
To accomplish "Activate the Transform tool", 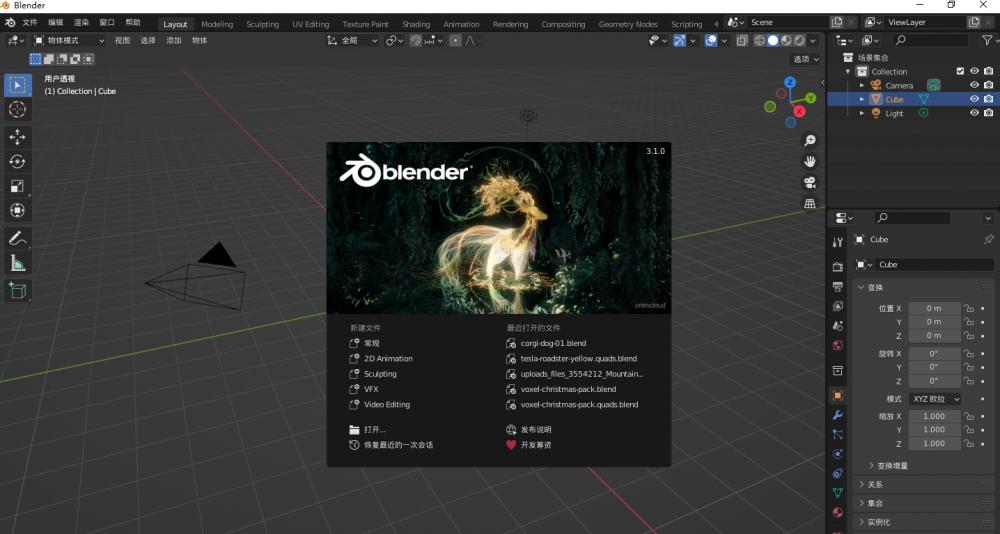I will point(18,210).
